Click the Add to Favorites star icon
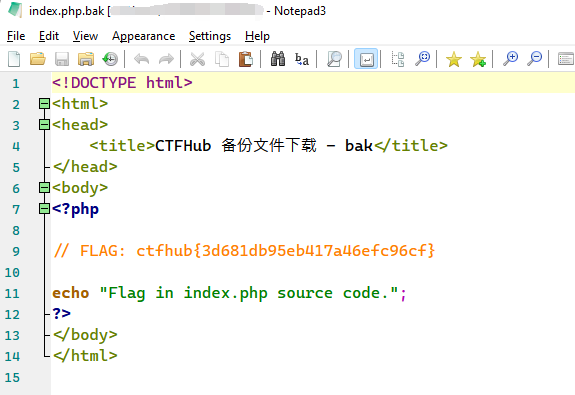Image resolution: width=575 pixels, height=395 pixels. (x=478, y=59)
